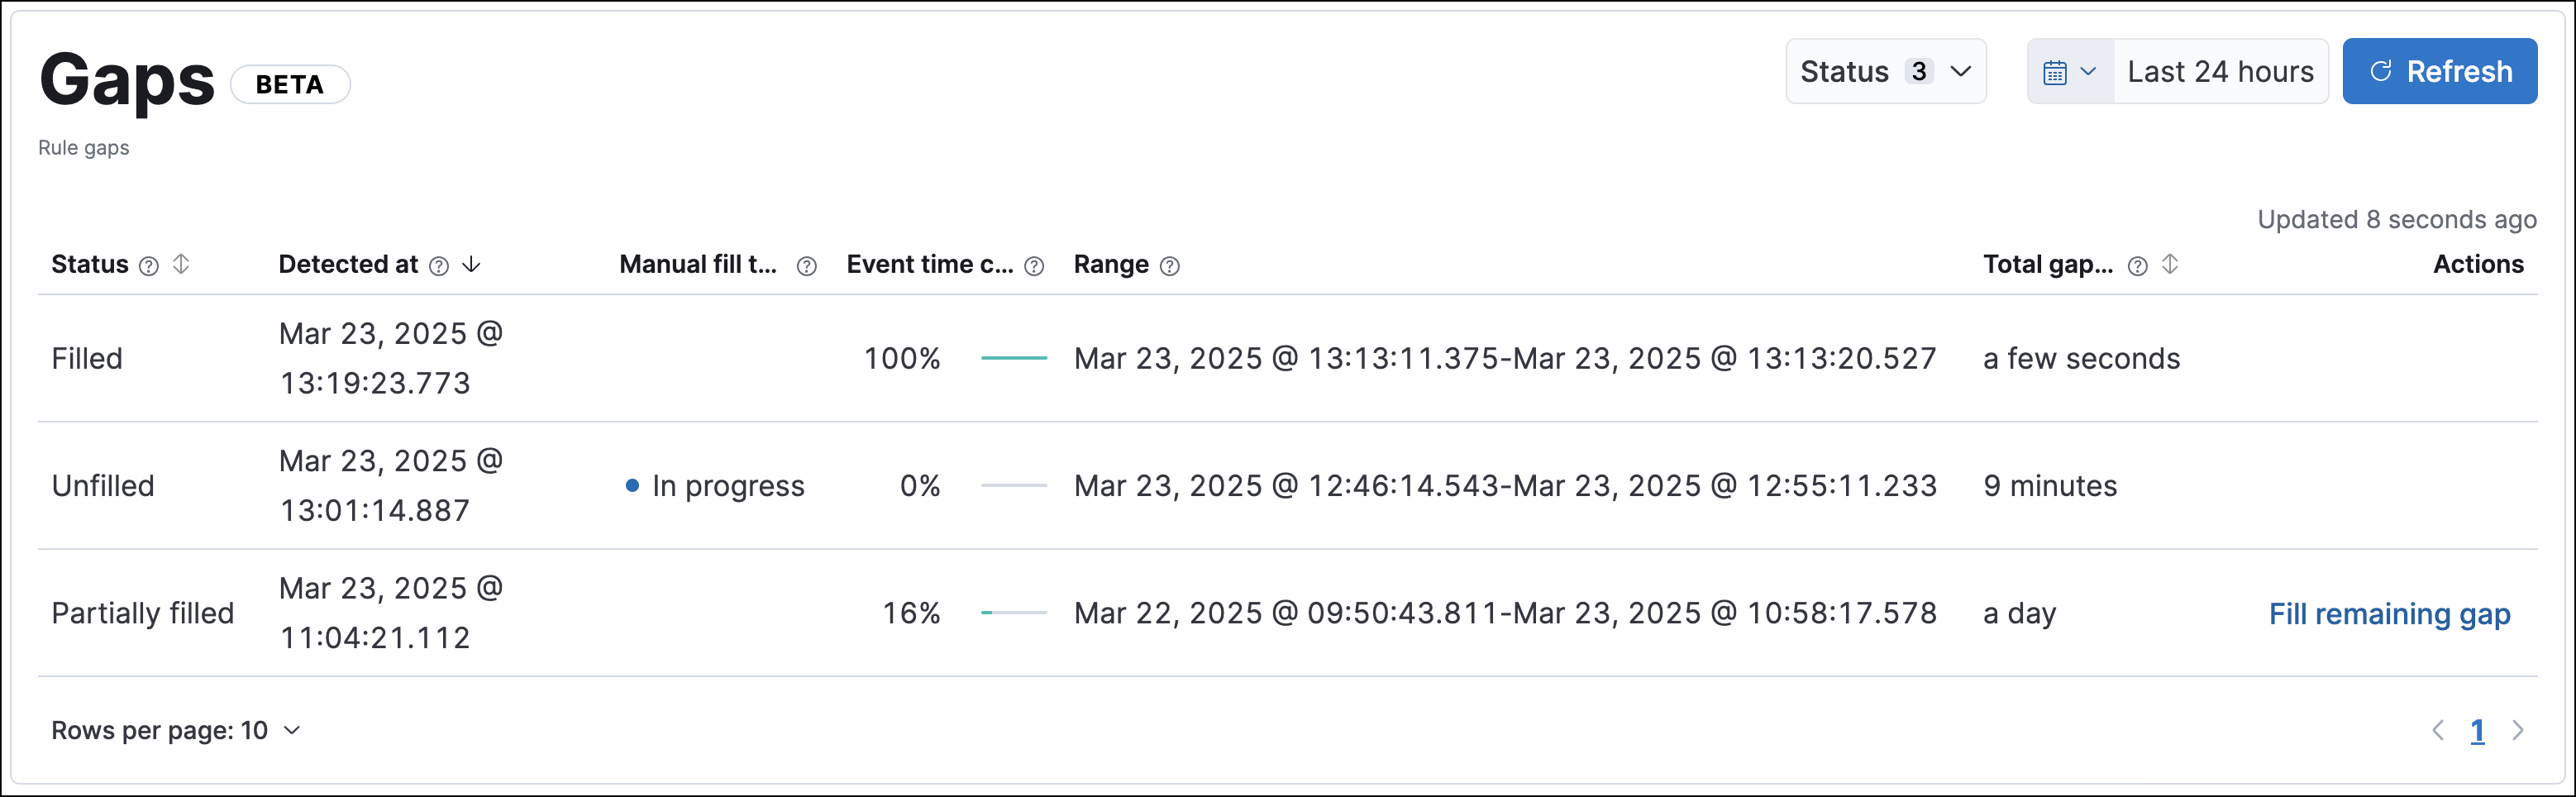
Task: Reverse the Detected at sort order
Action: pyautogui.click(x=472, y=265)
